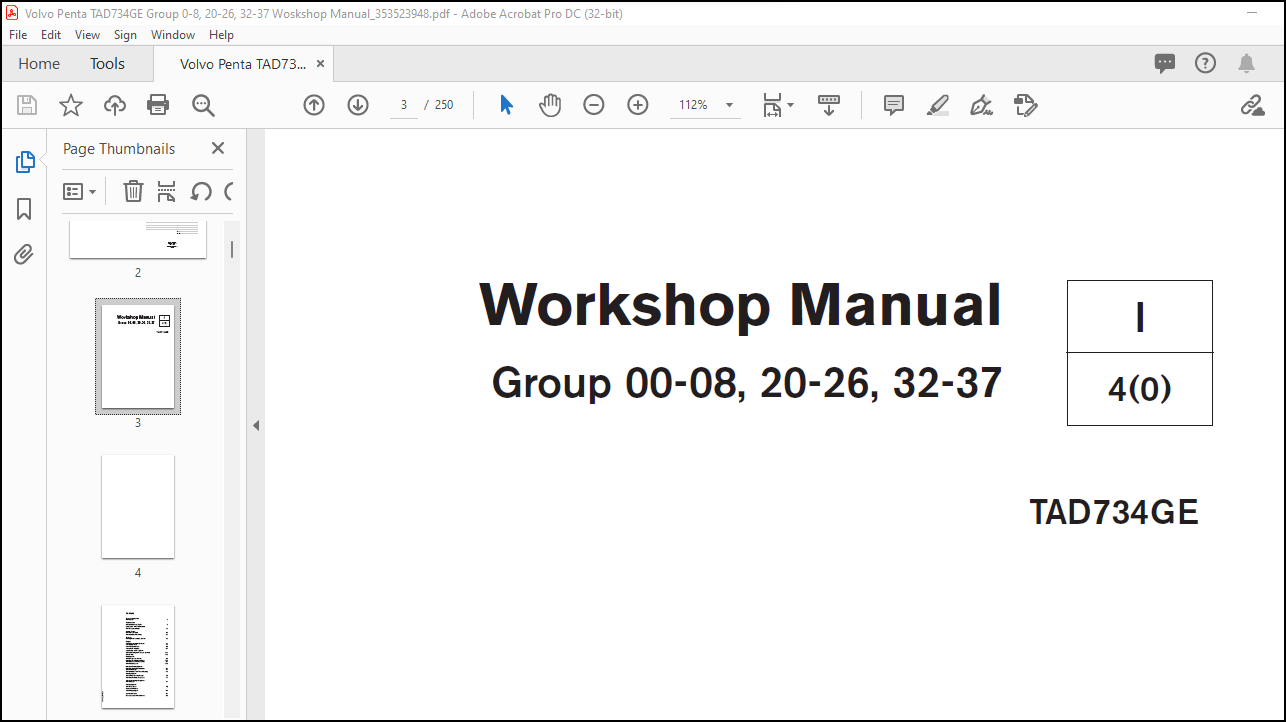Rotate pages counterclockwise

coord(201,191)
